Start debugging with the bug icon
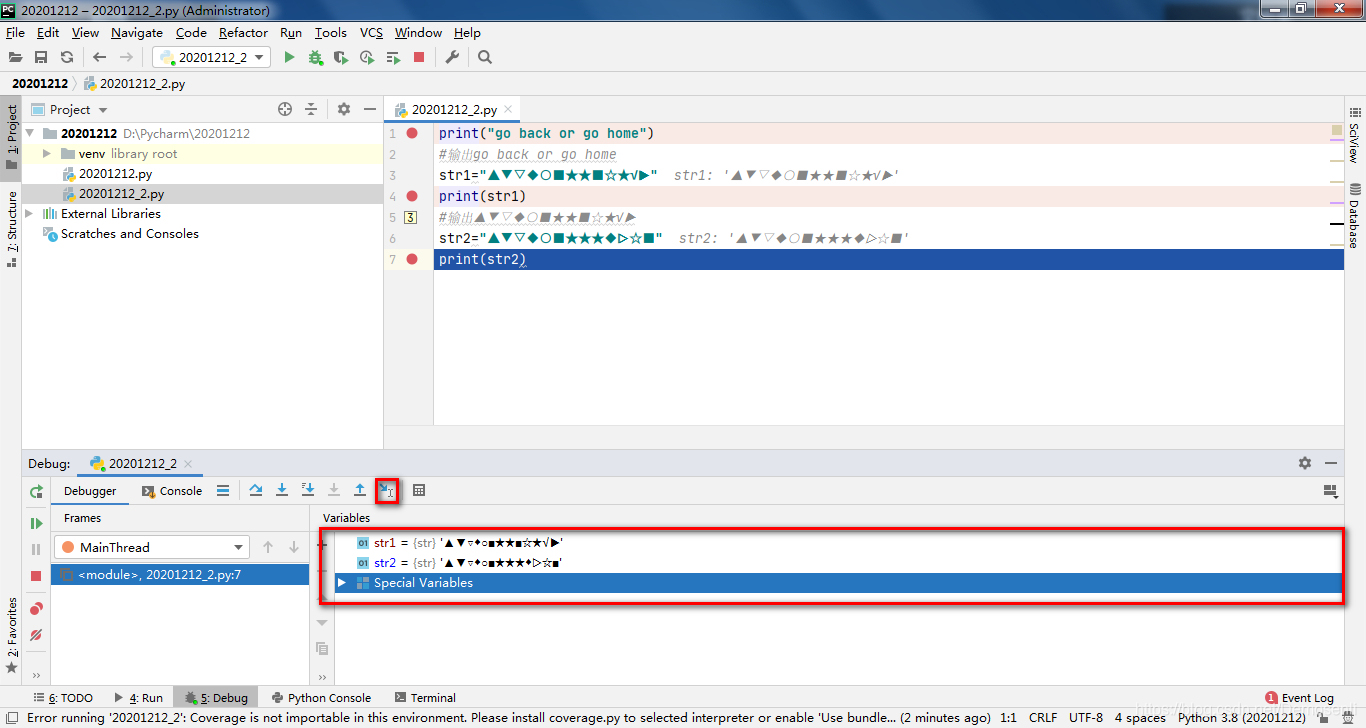The image size is (1366, 728). [x=316, y=58]
